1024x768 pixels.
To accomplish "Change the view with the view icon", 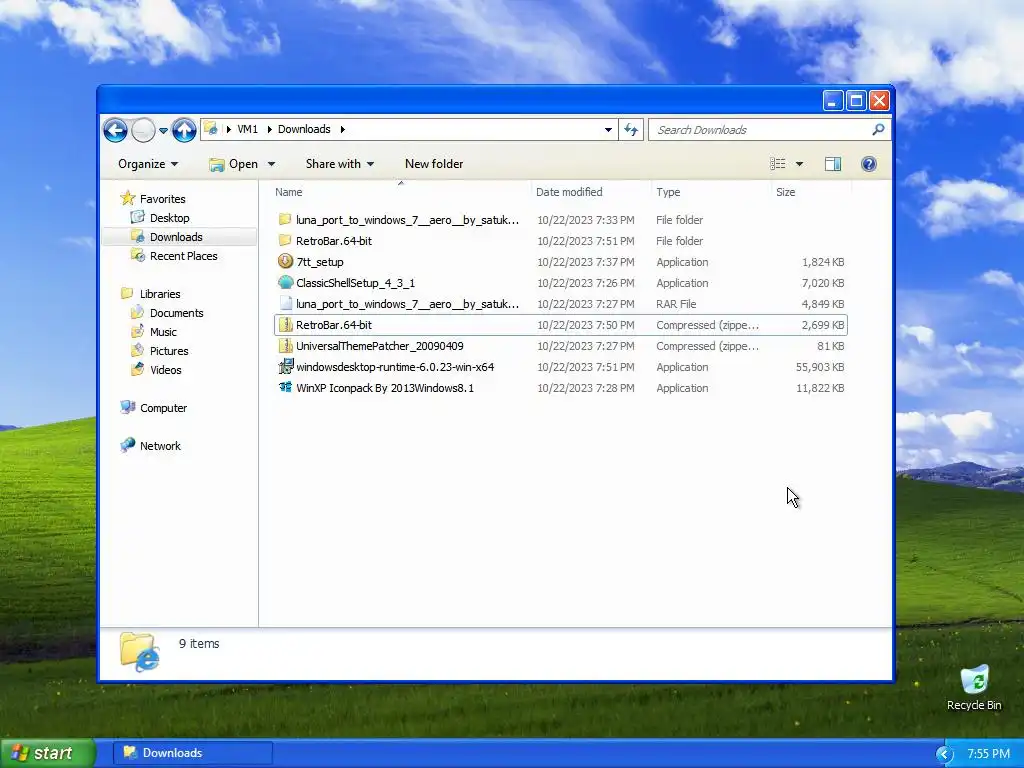I will pos(777,164).
